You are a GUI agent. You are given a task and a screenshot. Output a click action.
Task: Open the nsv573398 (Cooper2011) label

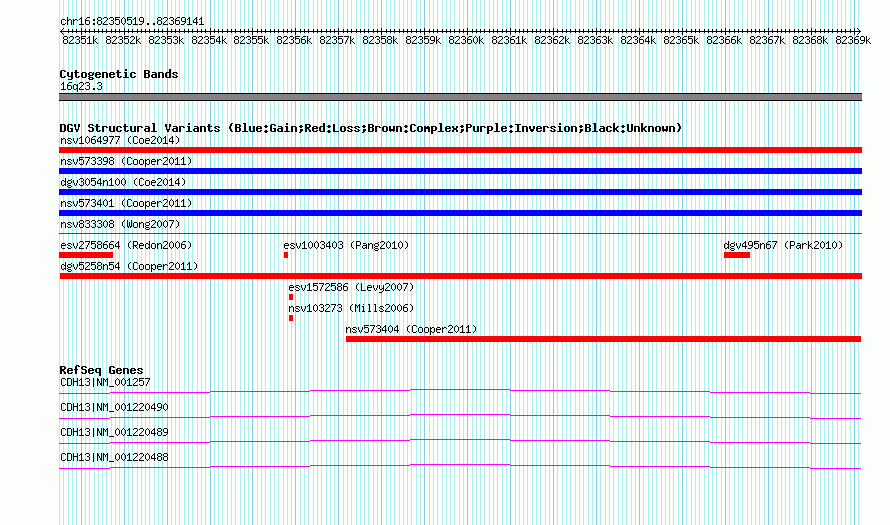126,161
